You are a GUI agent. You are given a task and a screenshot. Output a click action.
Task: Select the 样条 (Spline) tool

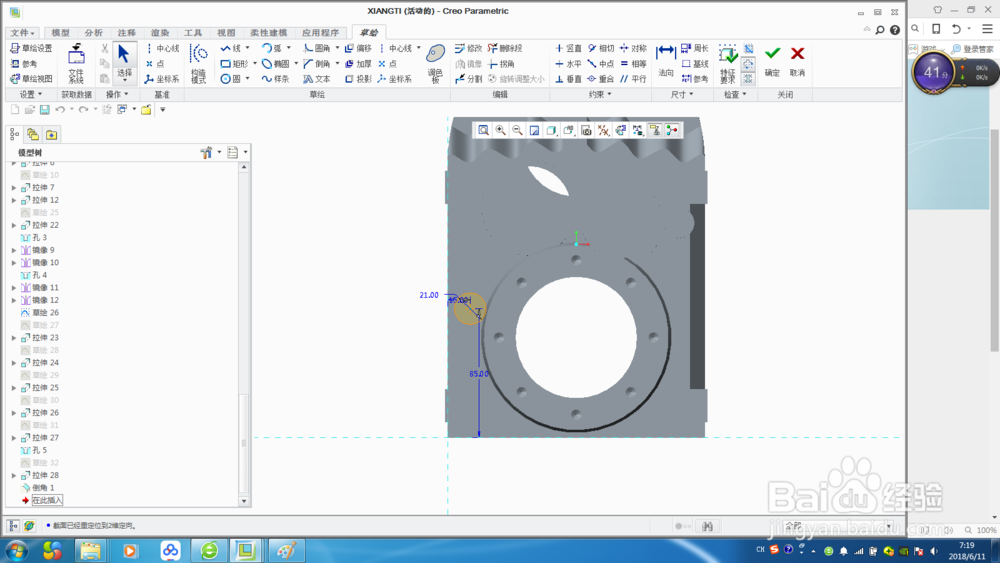click(276, 79)
